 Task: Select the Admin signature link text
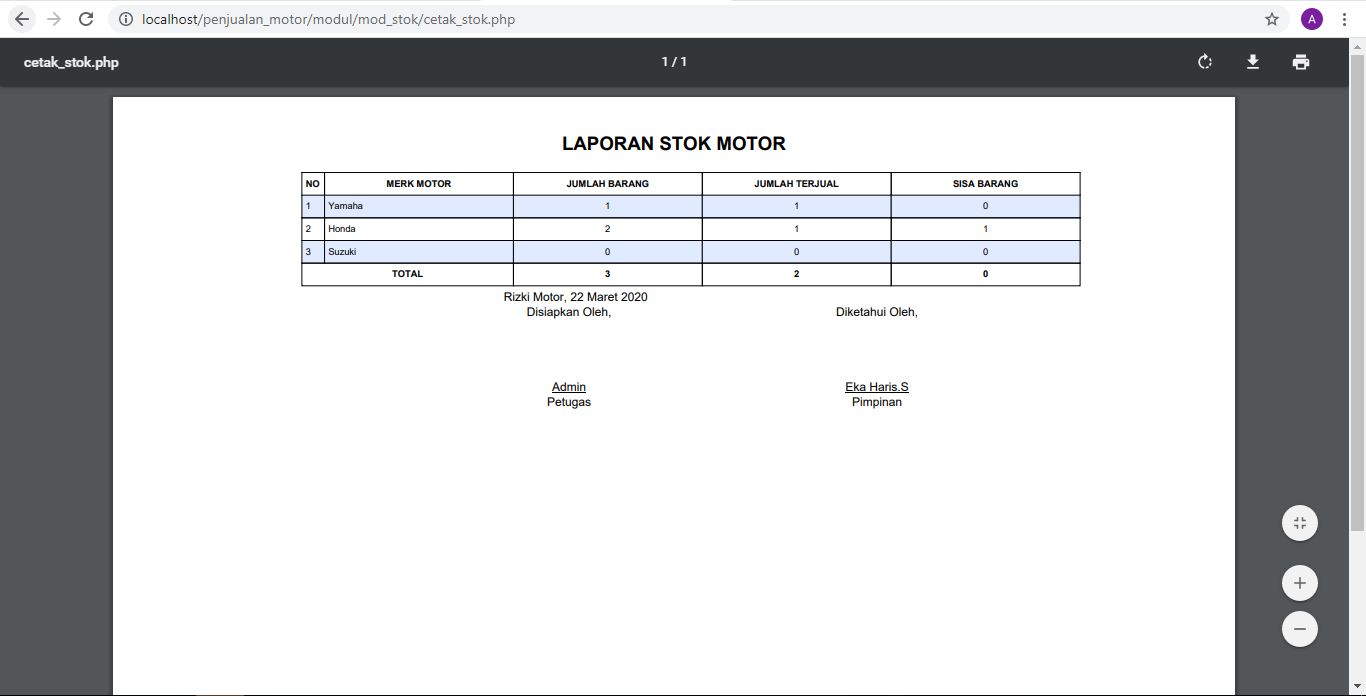click(x=568, y=386)
